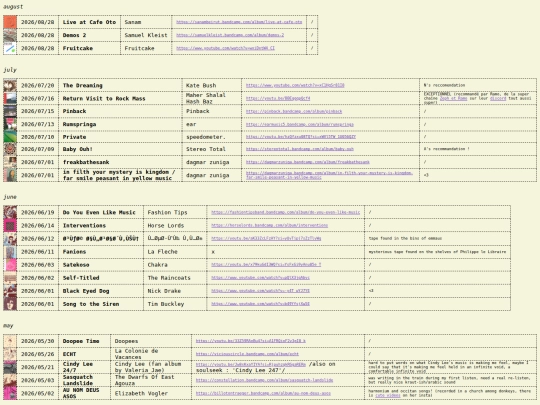
Task: Click the freakbathesank cover thumbnail
Action: pos(10,162)
